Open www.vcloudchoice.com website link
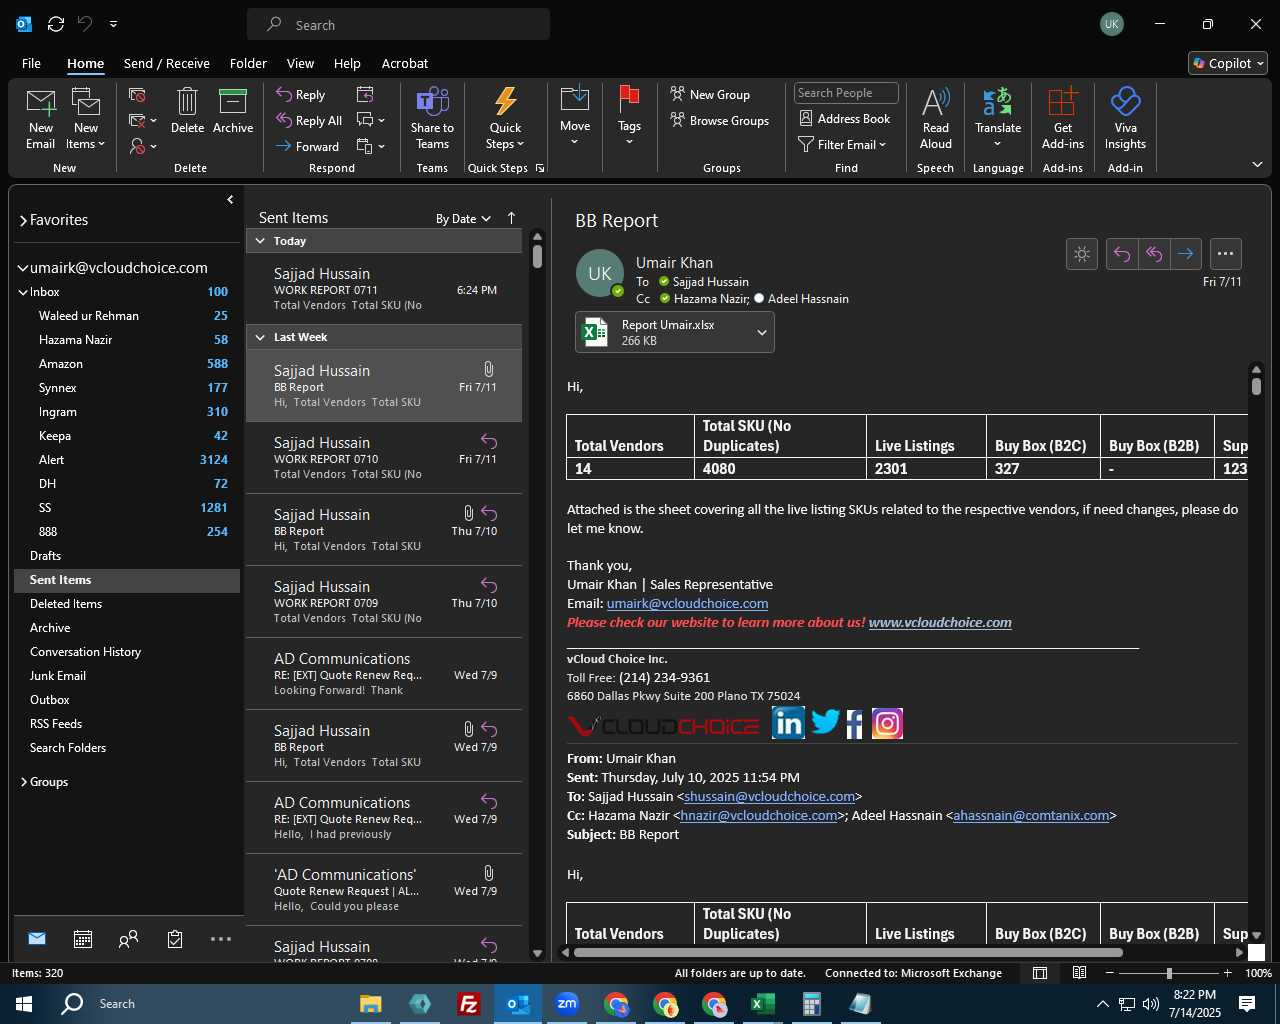Screen dimensions: 1280x1024 click(940, 622)
